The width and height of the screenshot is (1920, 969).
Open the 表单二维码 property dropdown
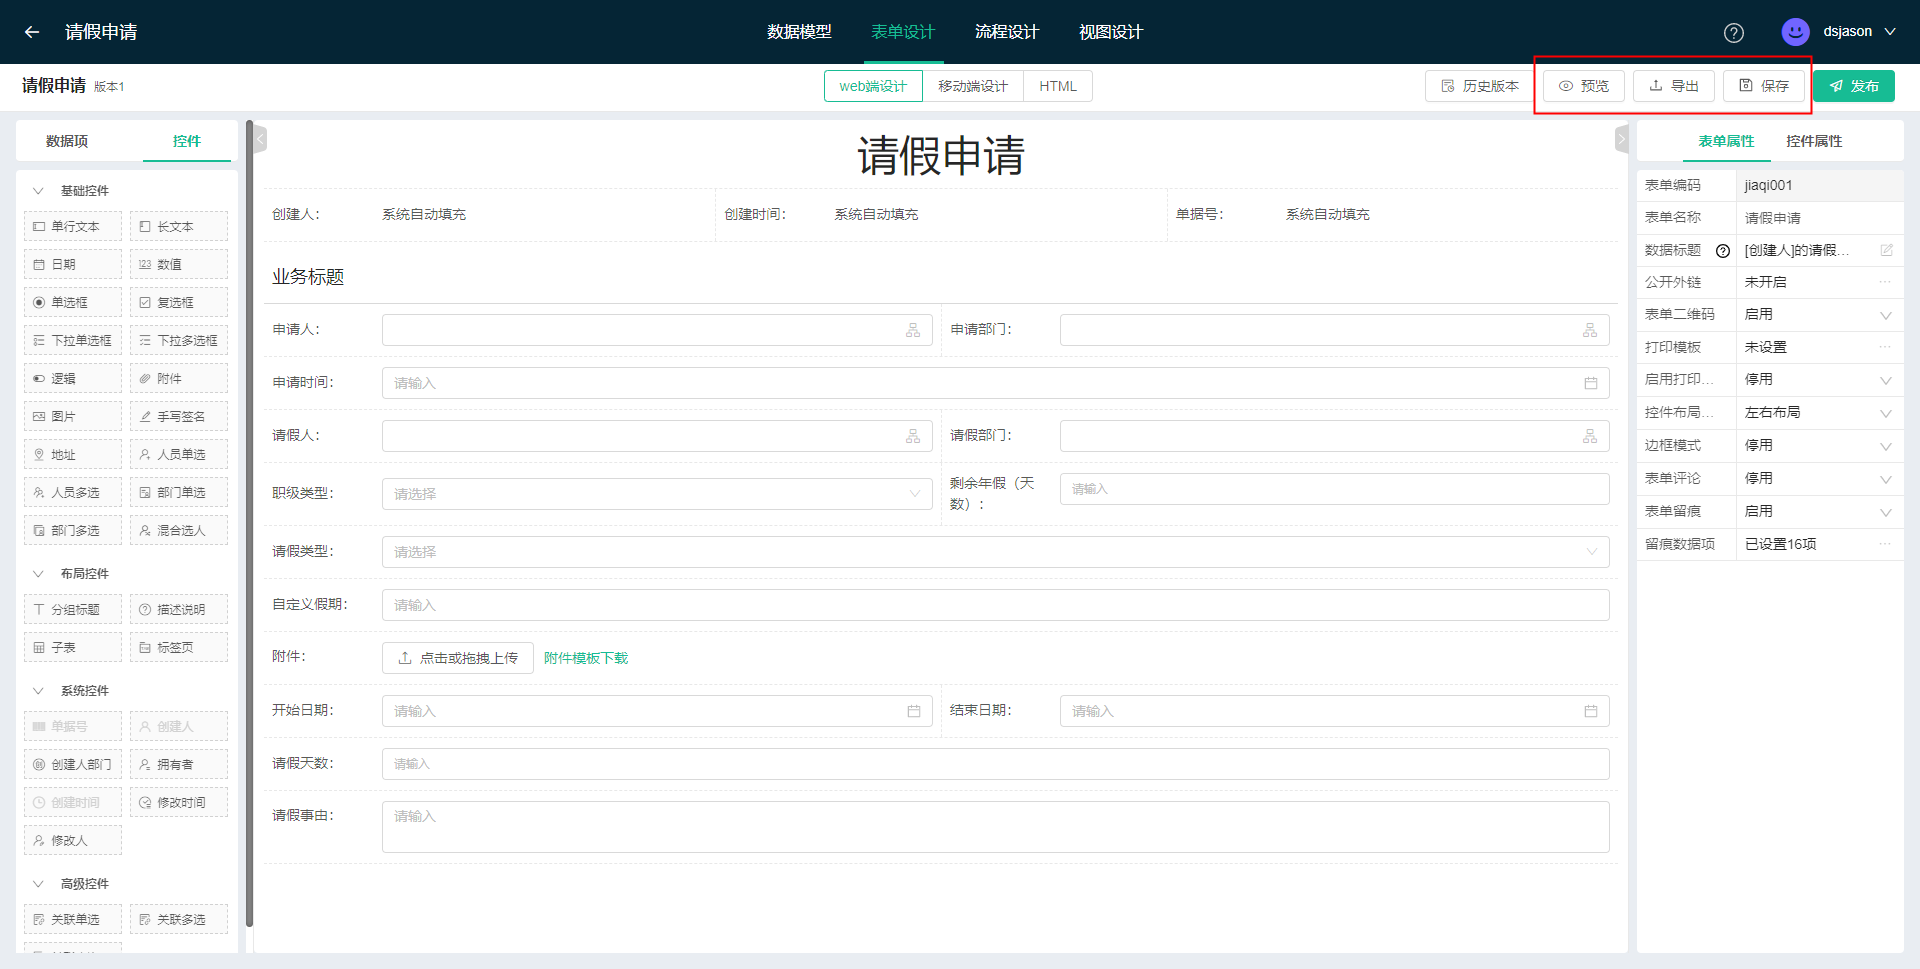[x=1820, y=314]
